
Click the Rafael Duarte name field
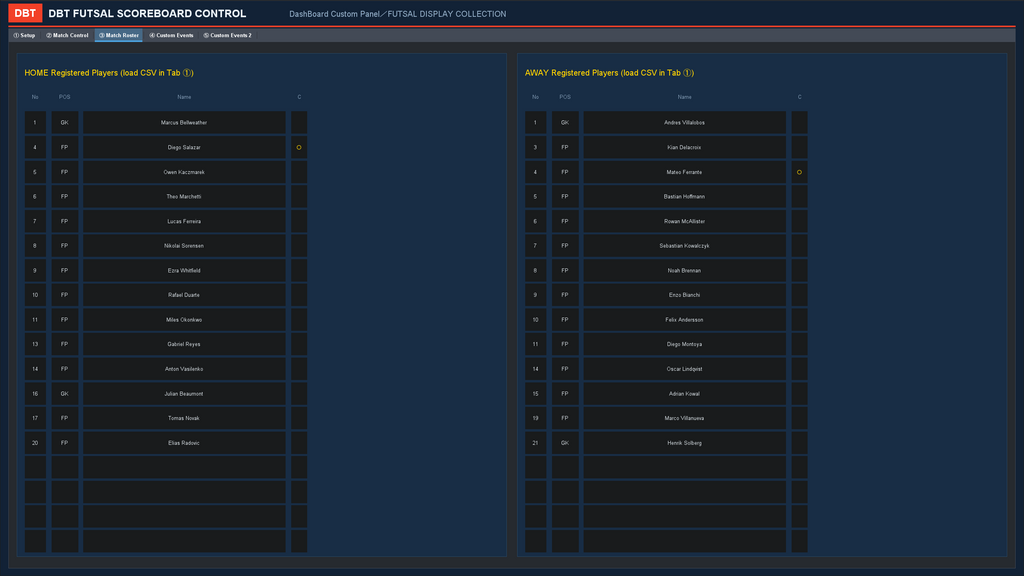click(184, 295)
